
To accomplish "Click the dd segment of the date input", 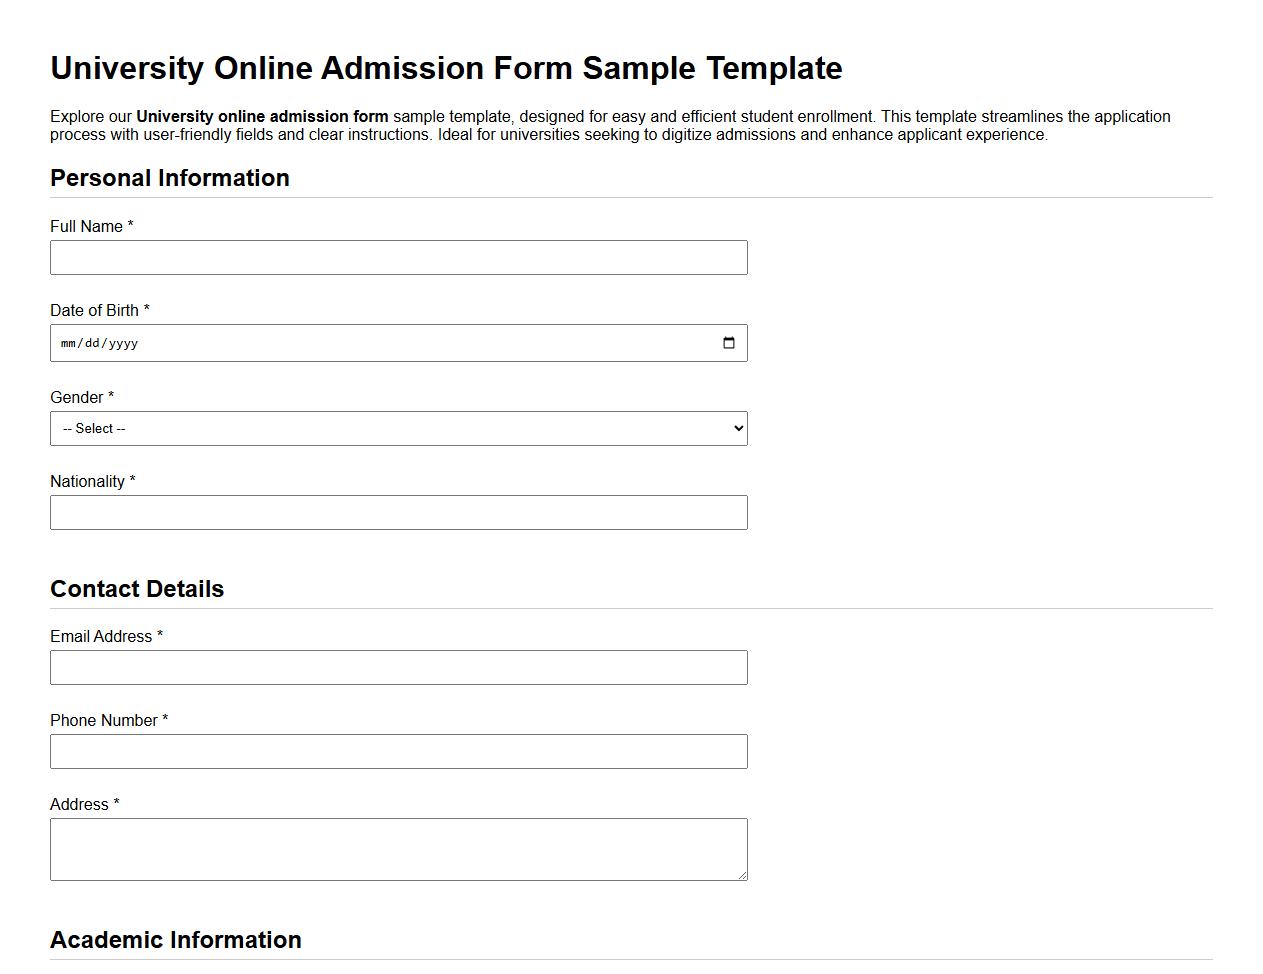I will [91, 343].
